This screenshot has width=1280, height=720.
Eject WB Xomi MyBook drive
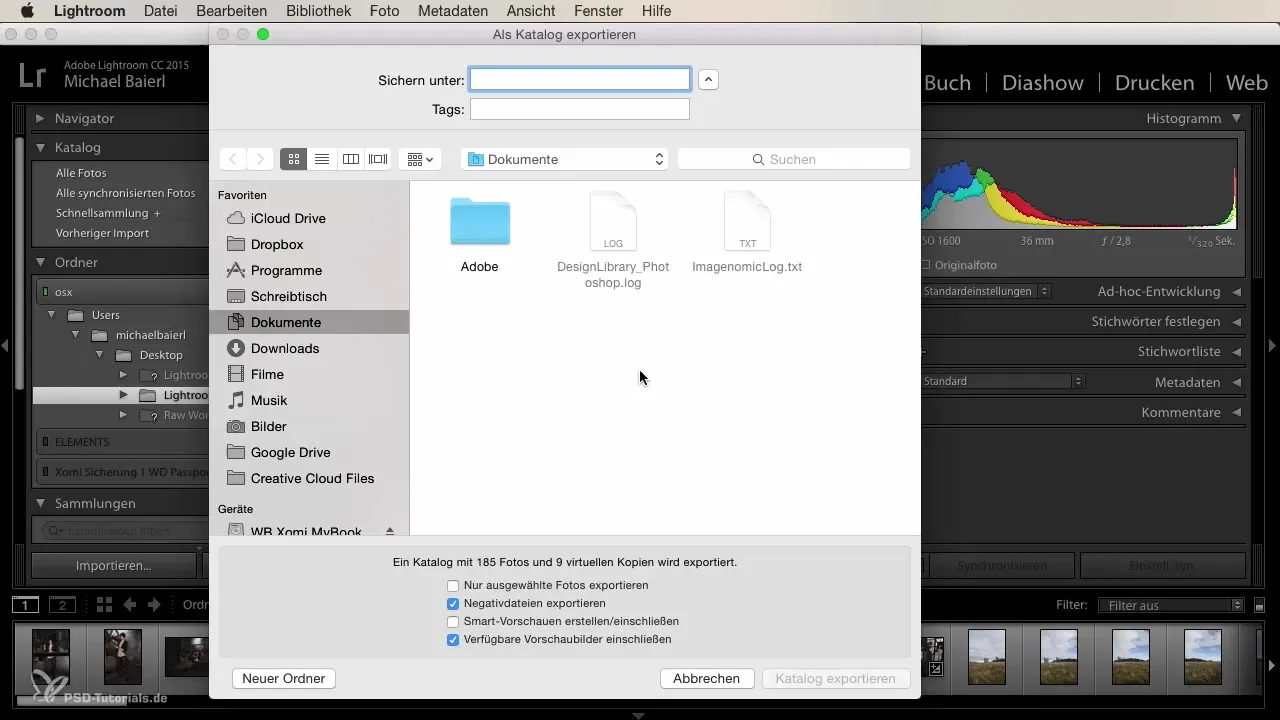tap(390, 531)
